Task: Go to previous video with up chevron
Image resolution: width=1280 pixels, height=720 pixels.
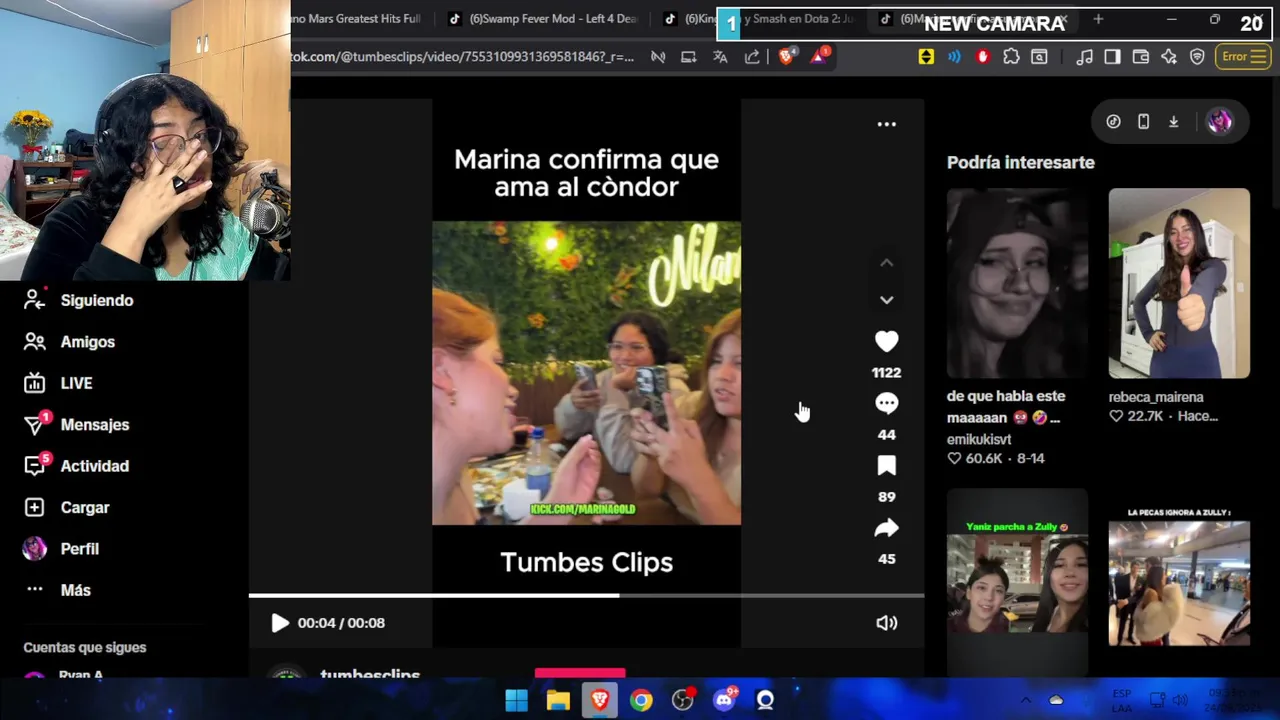Action: tap(886, 263)
